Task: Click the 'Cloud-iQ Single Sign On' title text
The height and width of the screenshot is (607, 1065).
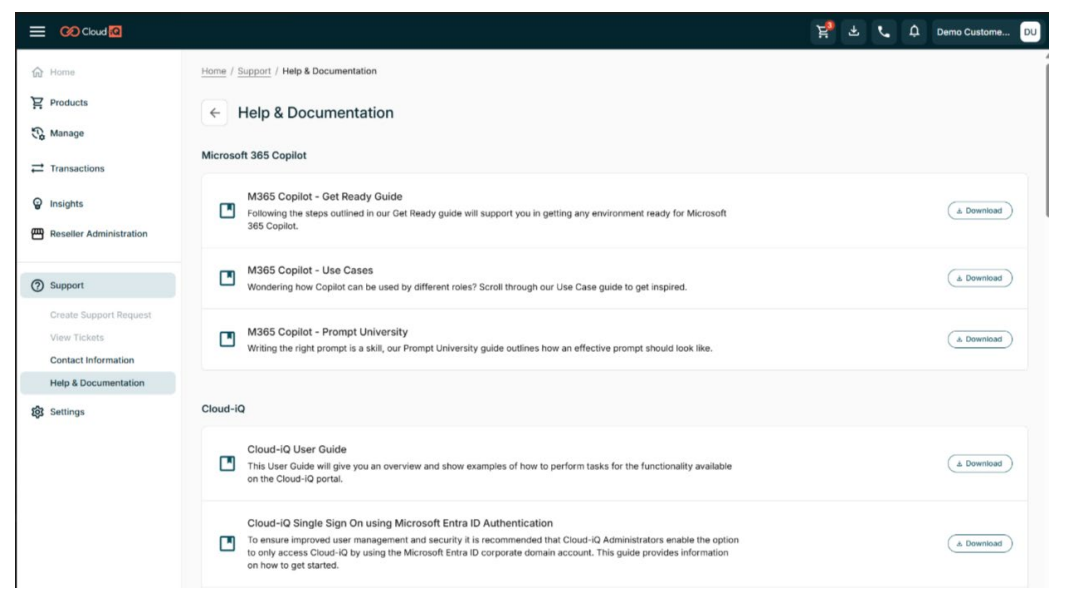Action: point(400,523)
